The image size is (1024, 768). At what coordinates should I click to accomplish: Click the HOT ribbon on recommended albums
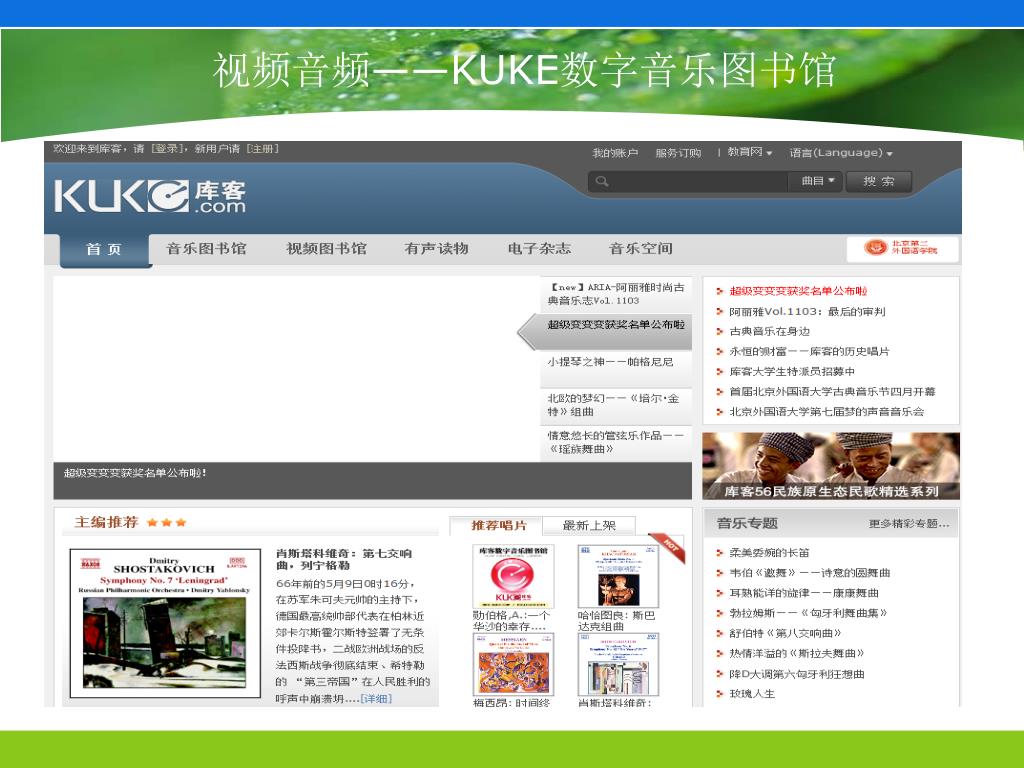667,547
